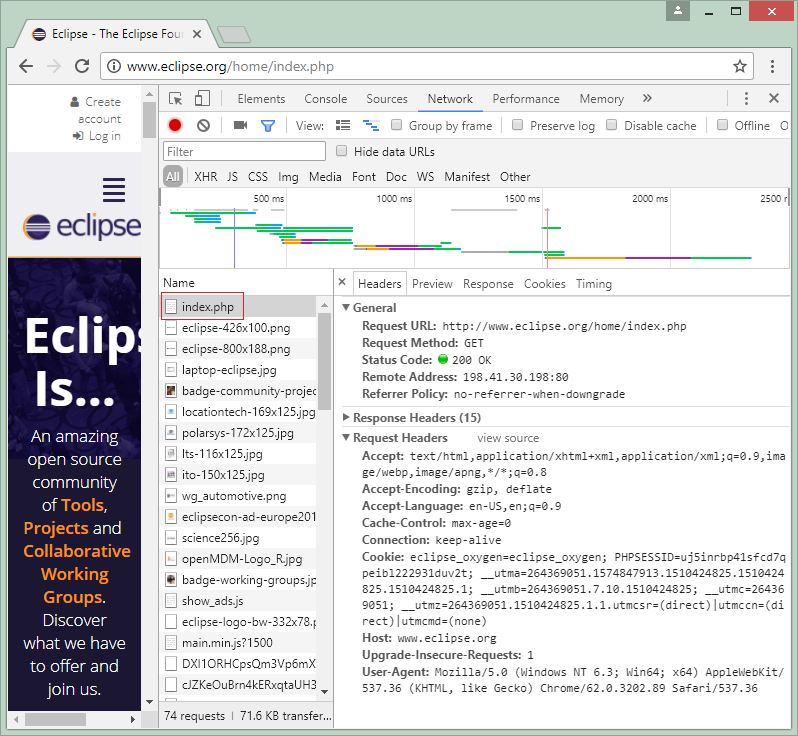The height and width of the screenshot is (736, 798).
Task: Click the Eclipse logo
Action: pos(82,227)
